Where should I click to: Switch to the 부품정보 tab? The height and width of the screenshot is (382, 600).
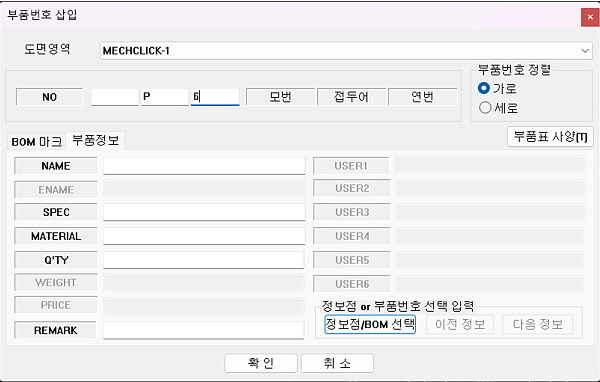(95, 140)
